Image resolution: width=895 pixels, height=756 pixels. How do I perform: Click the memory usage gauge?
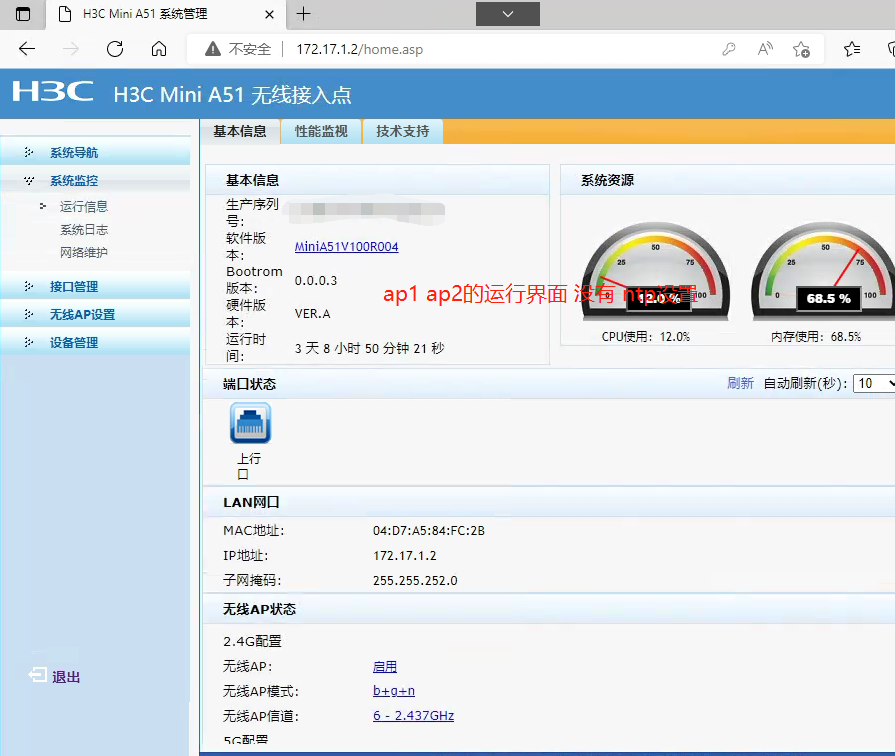tap(824, 270)
